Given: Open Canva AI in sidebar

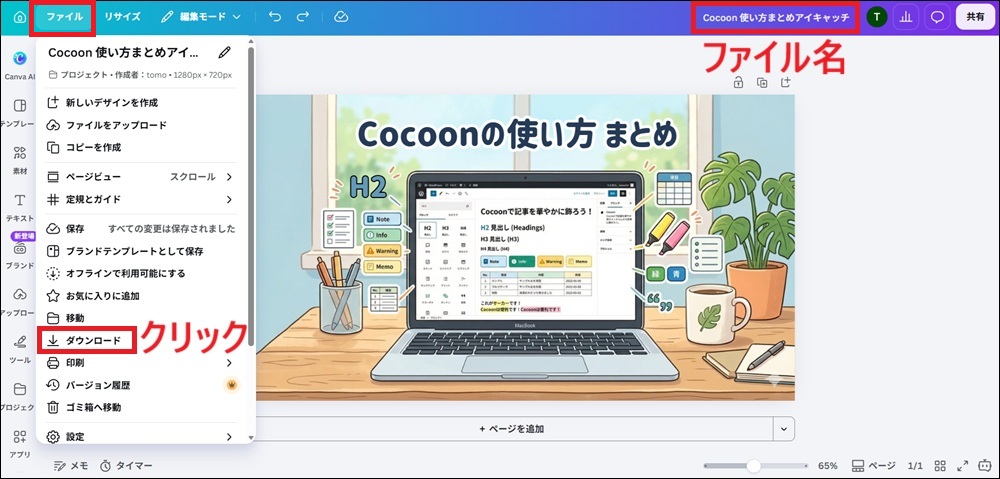Looking at the screenshot, I should 19,64.
